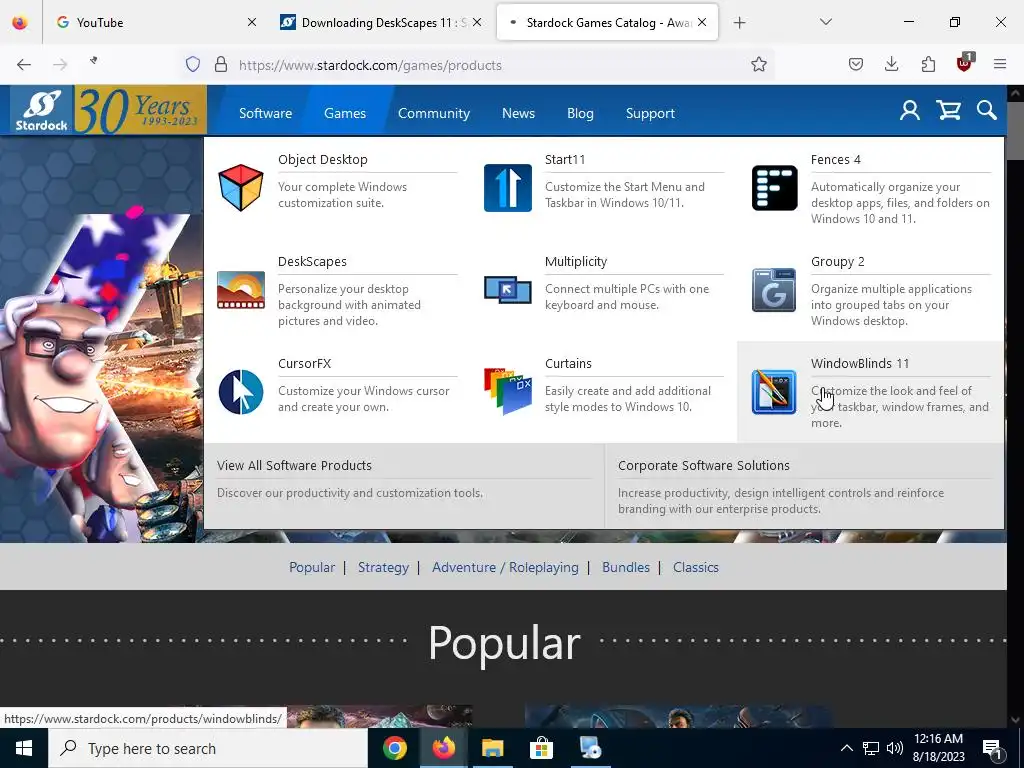Close the YouTube tab

[x=251, y=22]
